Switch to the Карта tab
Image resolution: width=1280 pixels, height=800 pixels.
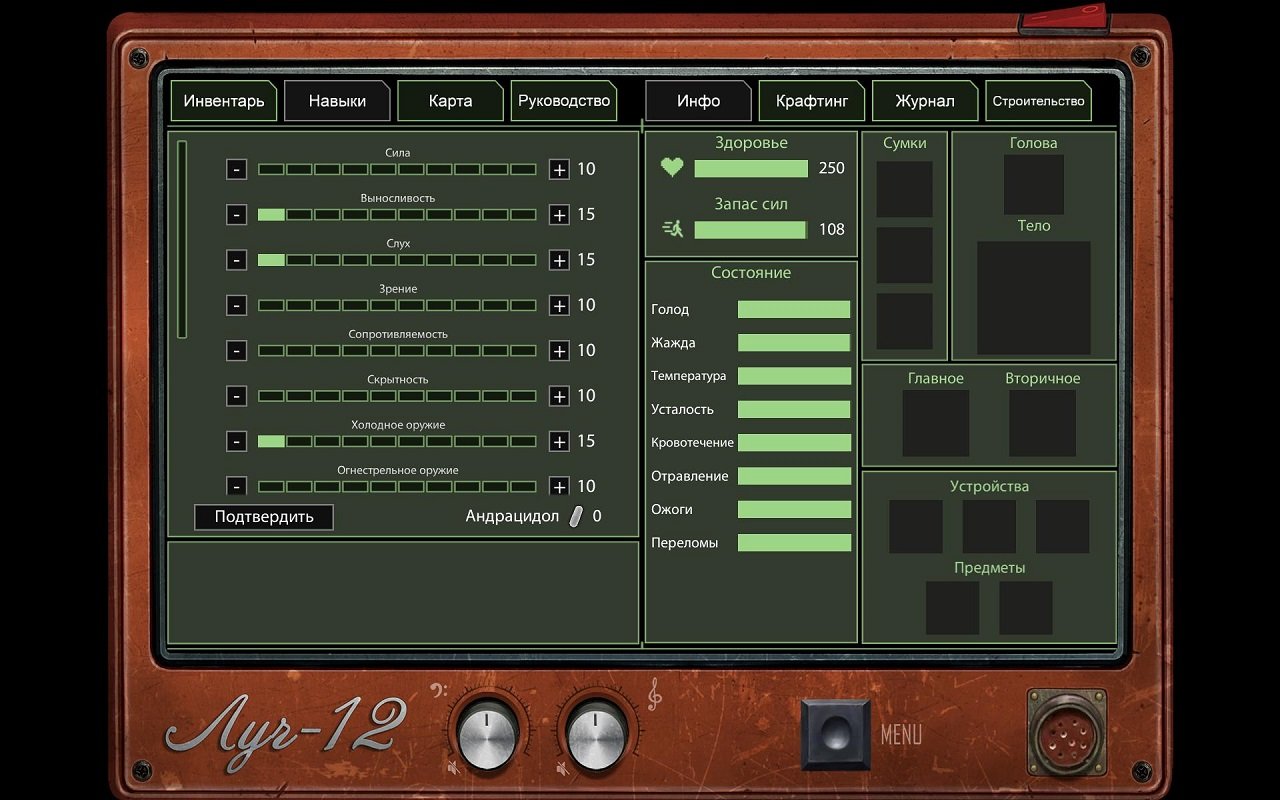pyautogui.click(x=450, y=101)
